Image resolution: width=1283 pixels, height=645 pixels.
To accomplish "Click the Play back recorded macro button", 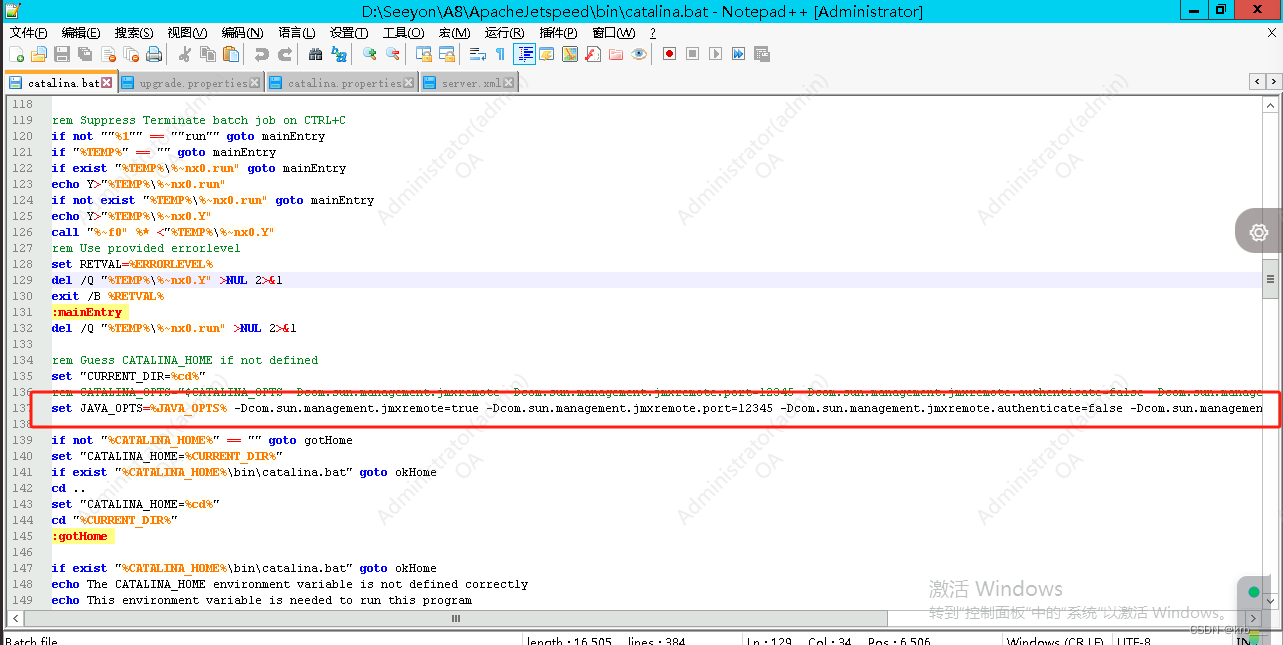I will 715,54.
